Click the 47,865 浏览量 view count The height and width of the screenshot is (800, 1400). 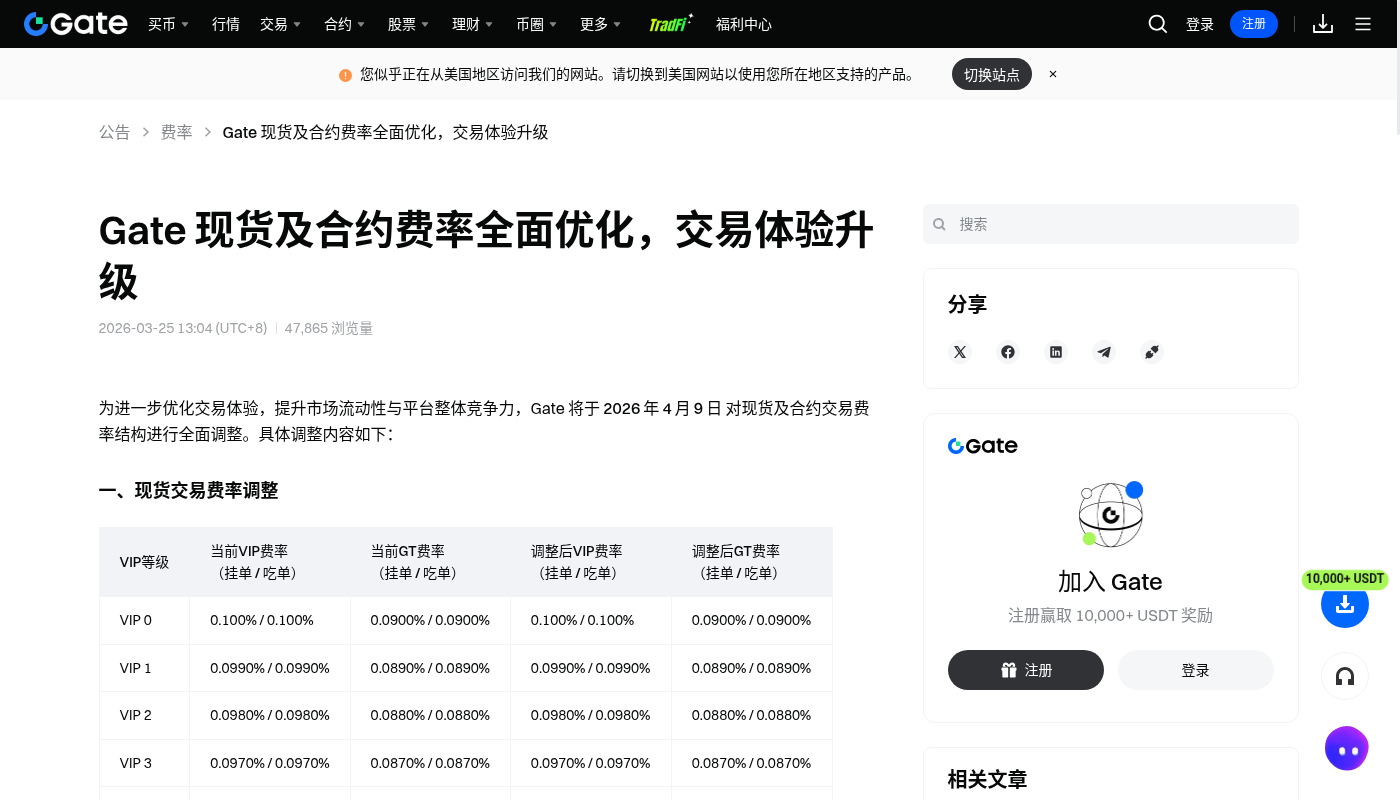[329, 328]
